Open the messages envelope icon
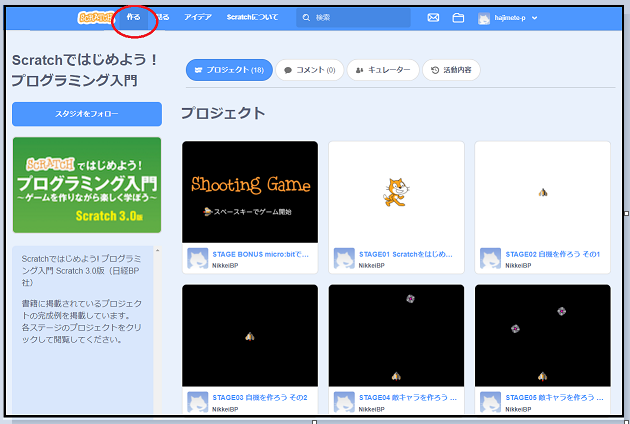The image size is (630, 424). coord(433,18)
